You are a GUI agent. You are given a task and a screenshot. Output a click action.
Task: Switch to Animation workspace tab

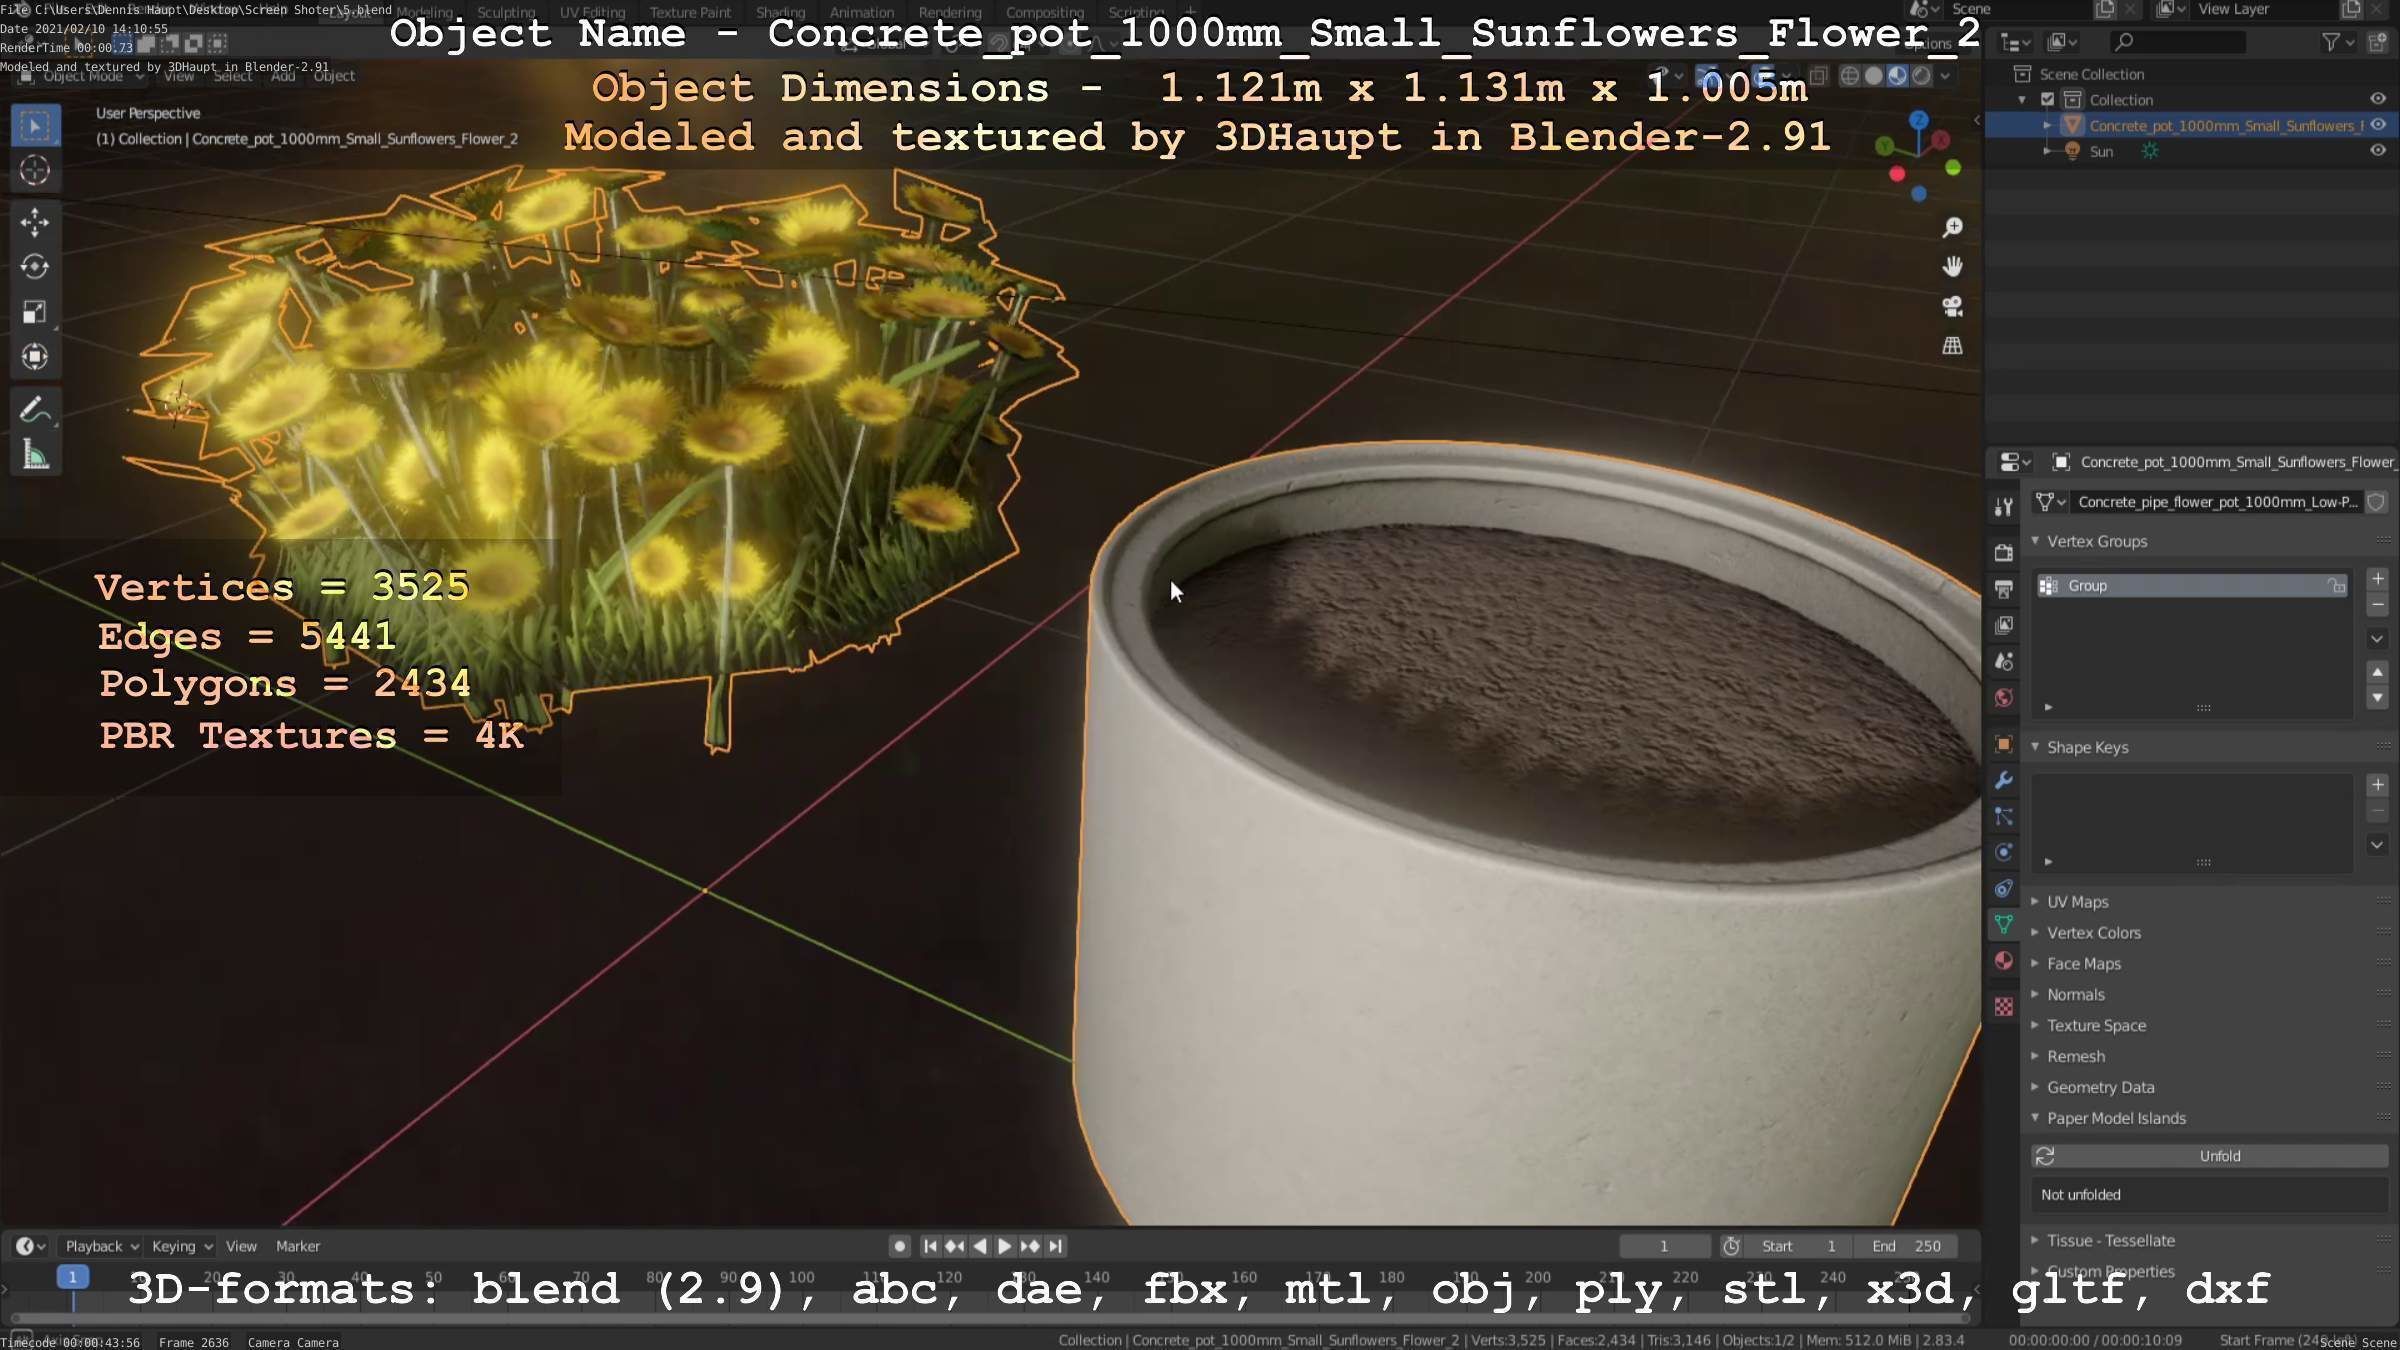(862, 12)
